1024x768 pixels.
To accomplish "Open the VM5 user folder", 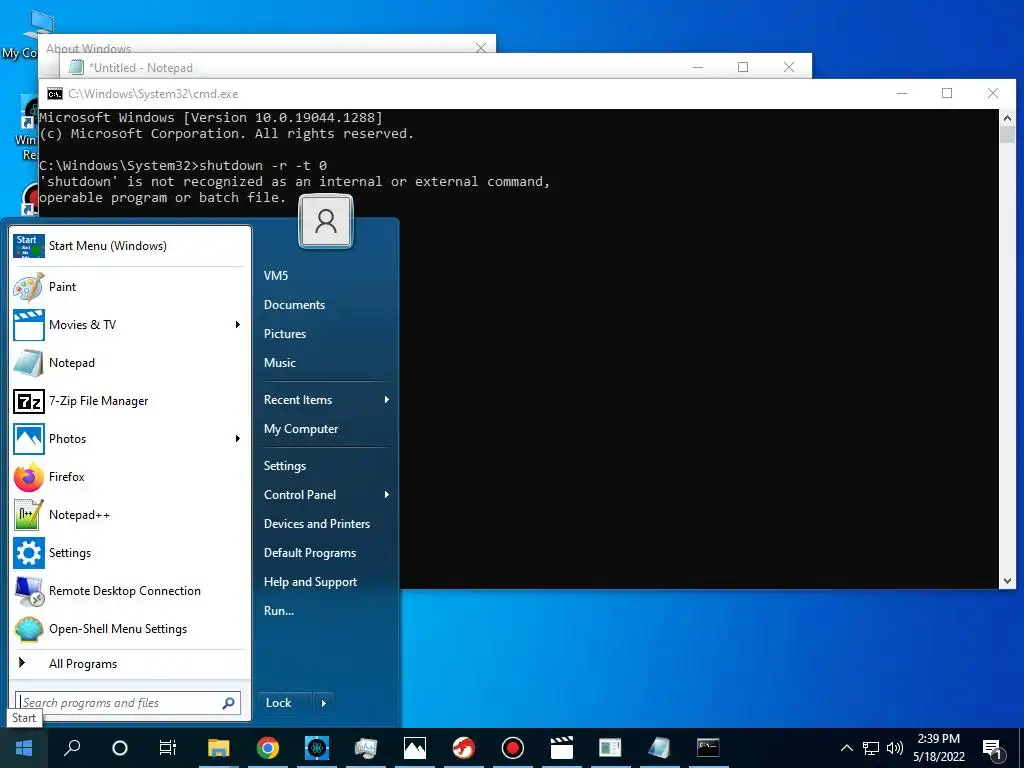I will point(276,276).
